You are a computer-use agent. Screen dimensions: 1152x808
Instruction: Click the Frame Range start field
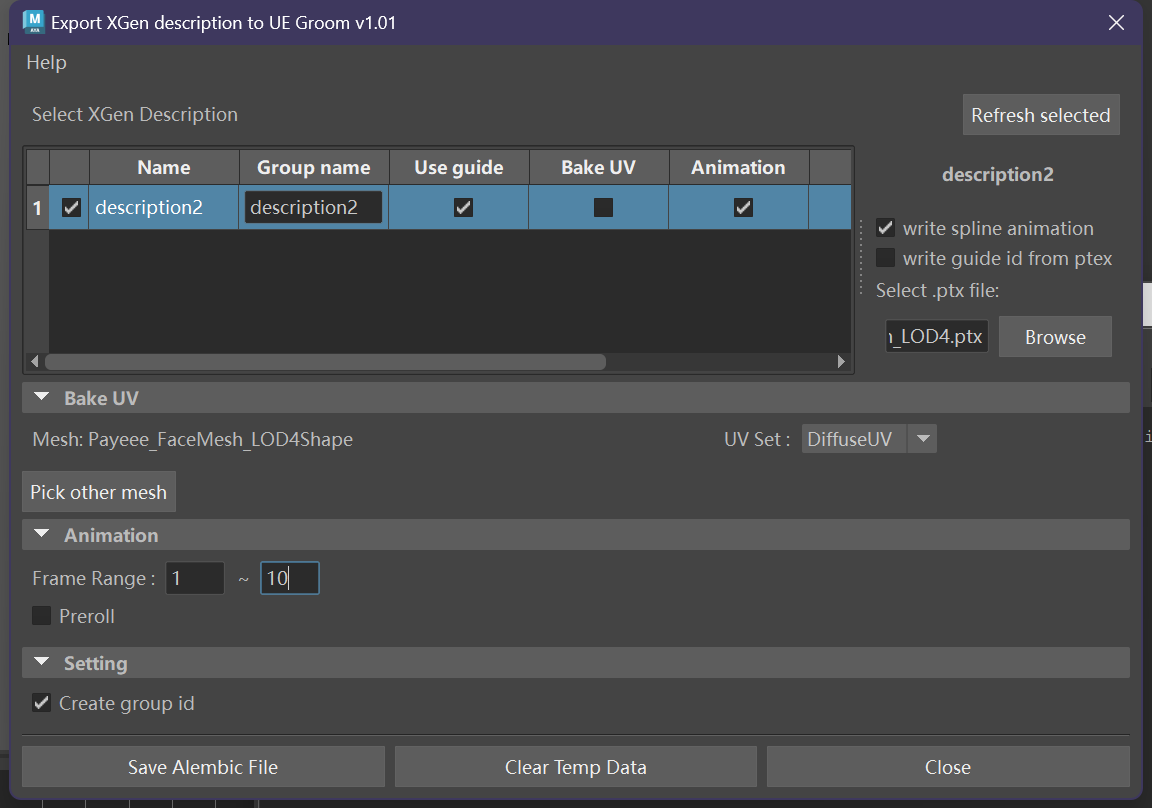(195, 578)
